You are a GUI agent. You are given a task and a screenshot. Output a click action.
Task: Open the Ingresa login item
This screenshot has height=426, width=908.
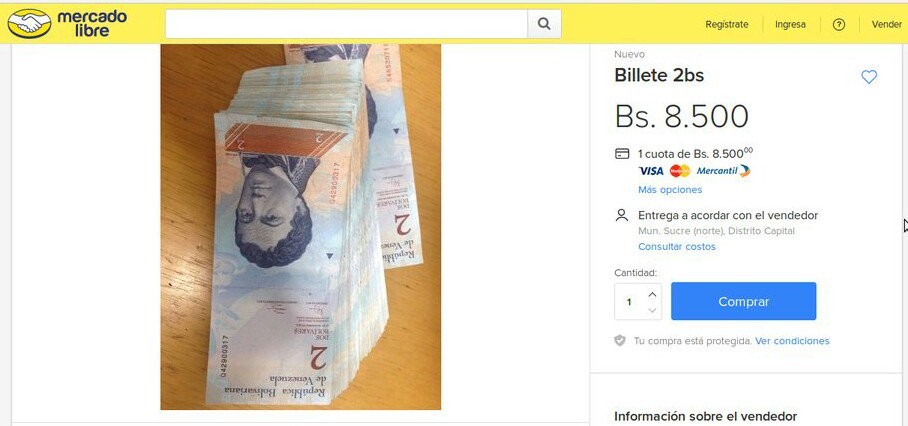(x=790, y=24)
